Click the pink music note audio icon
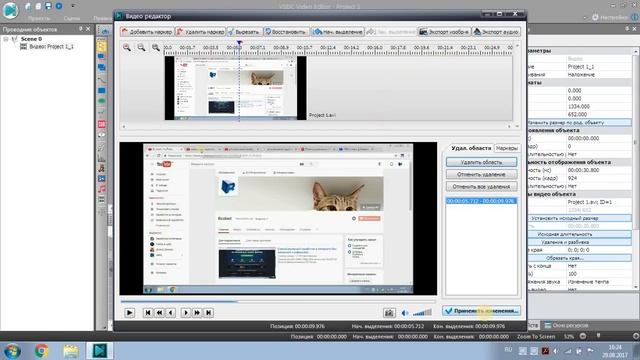 (102, 189)
